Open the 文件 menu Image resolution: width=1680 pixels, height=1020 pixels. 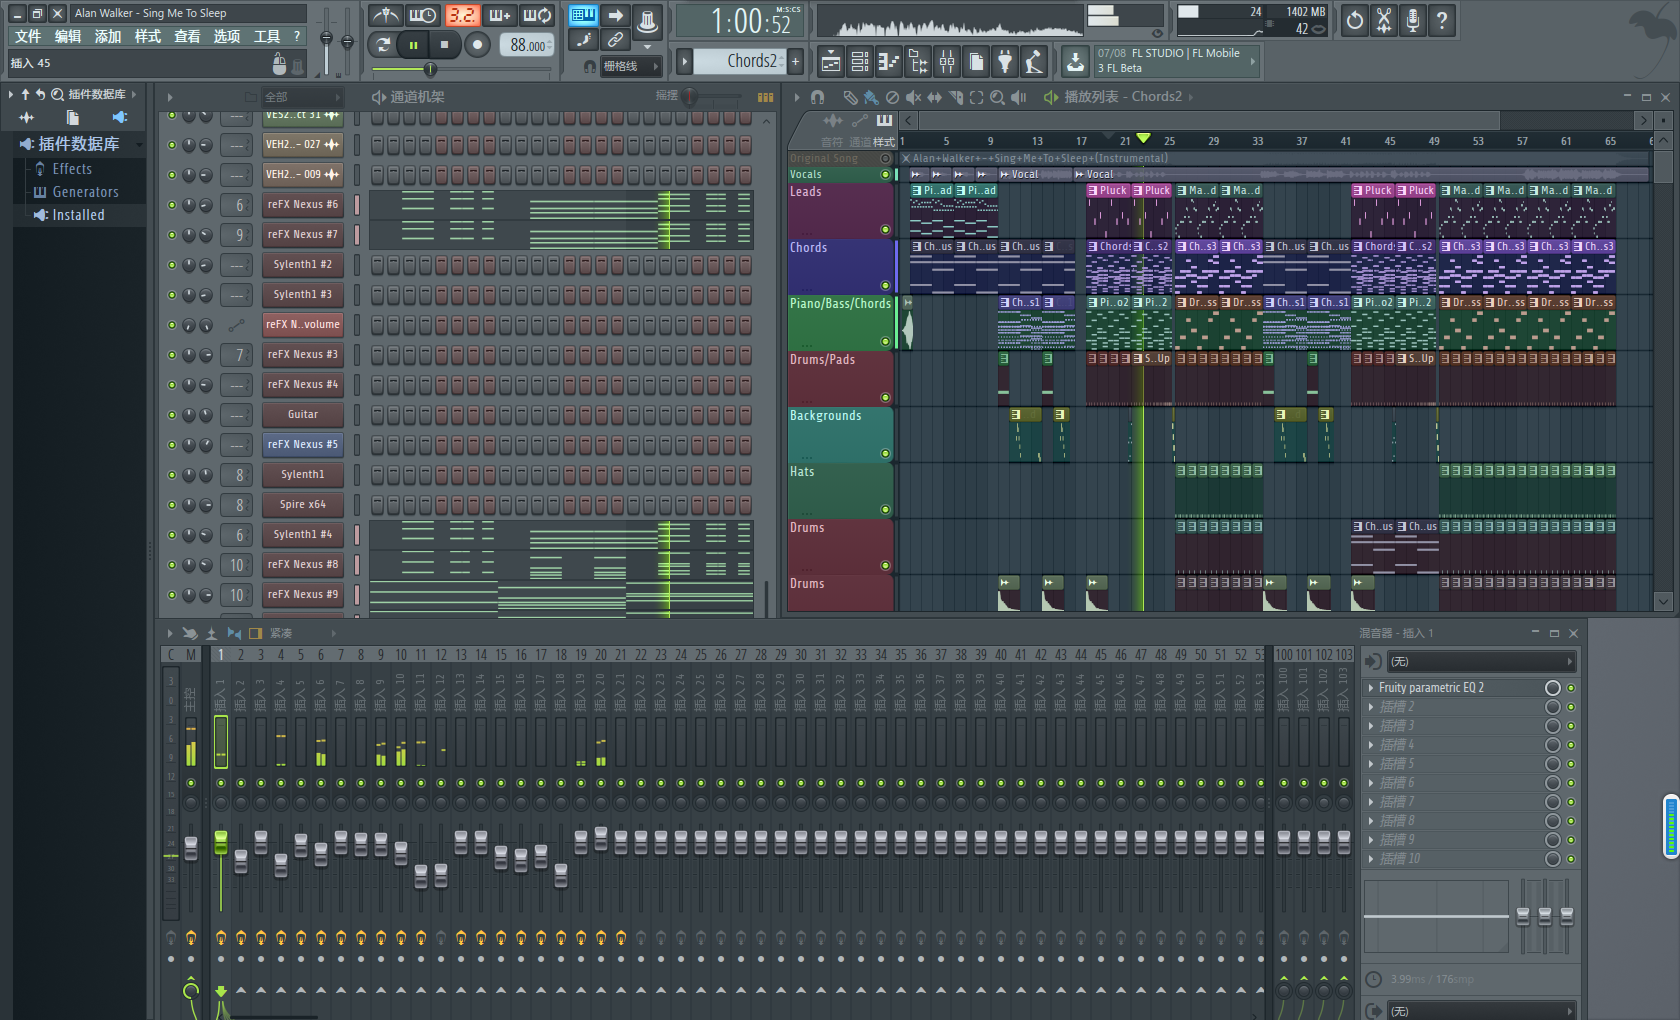click(28, 37)
